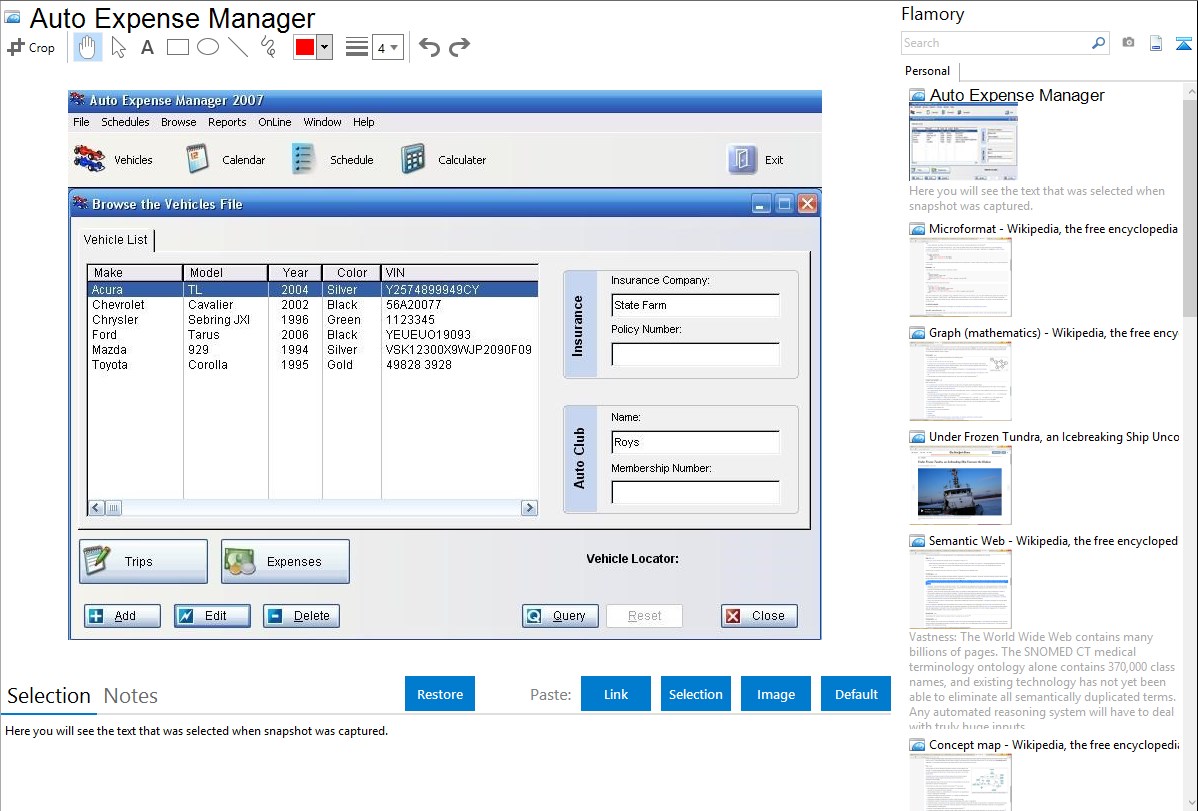Open the Expenses button
The height and width of the screenshot is (811, 1198).
click(286, 562)
